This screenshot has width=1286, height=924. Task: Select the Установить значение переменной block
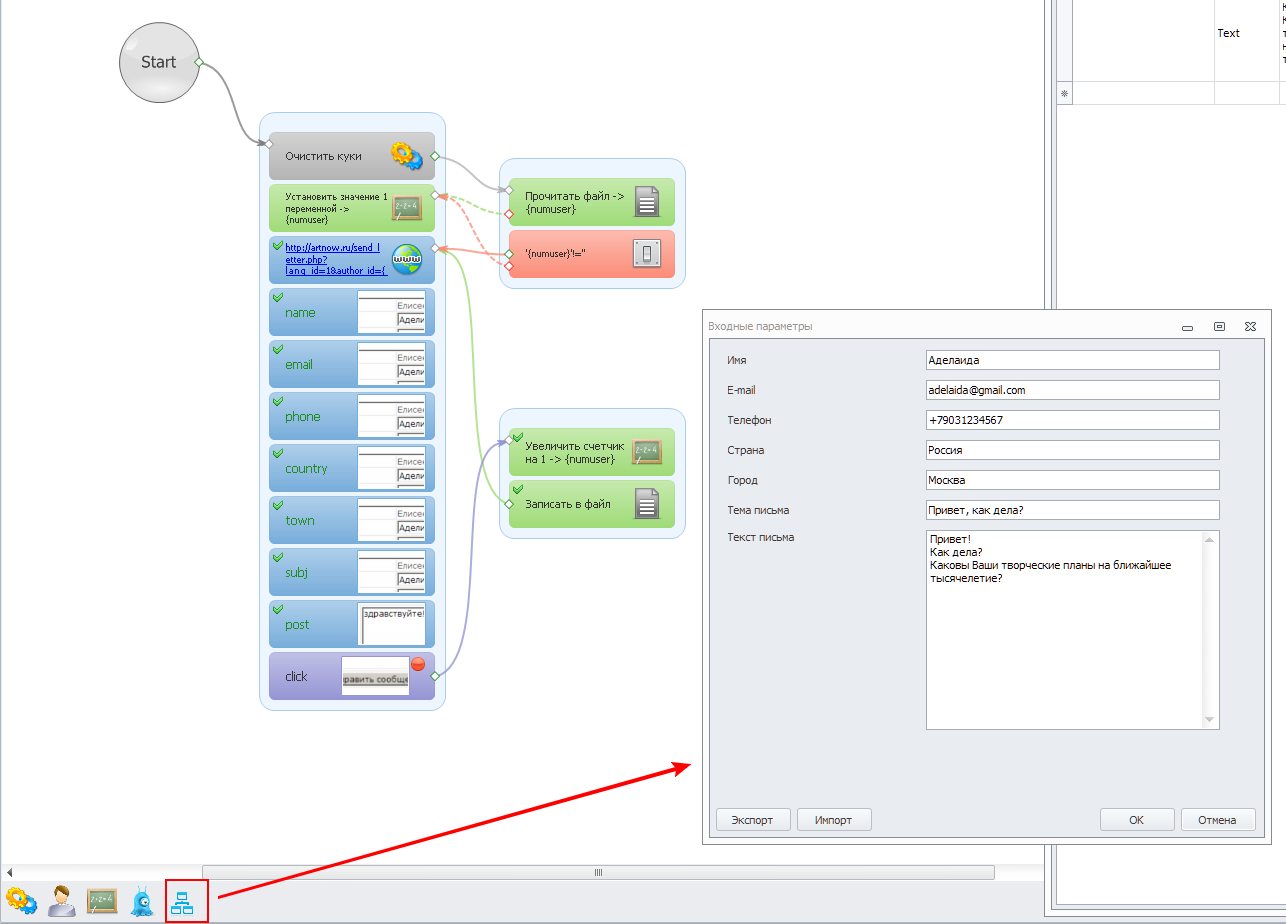pos(352,208)
